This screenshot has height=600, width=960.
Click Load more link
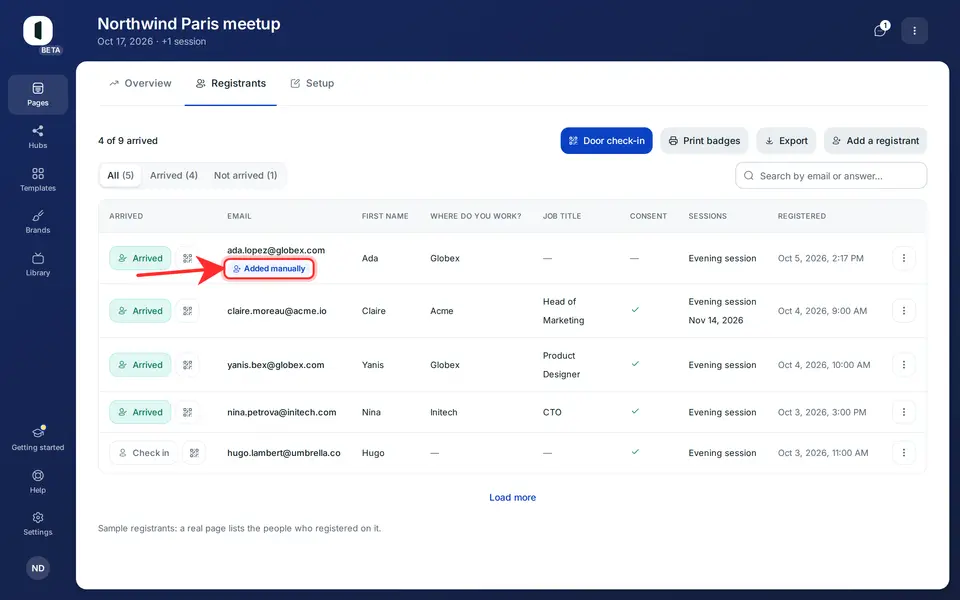pos(512,498)
